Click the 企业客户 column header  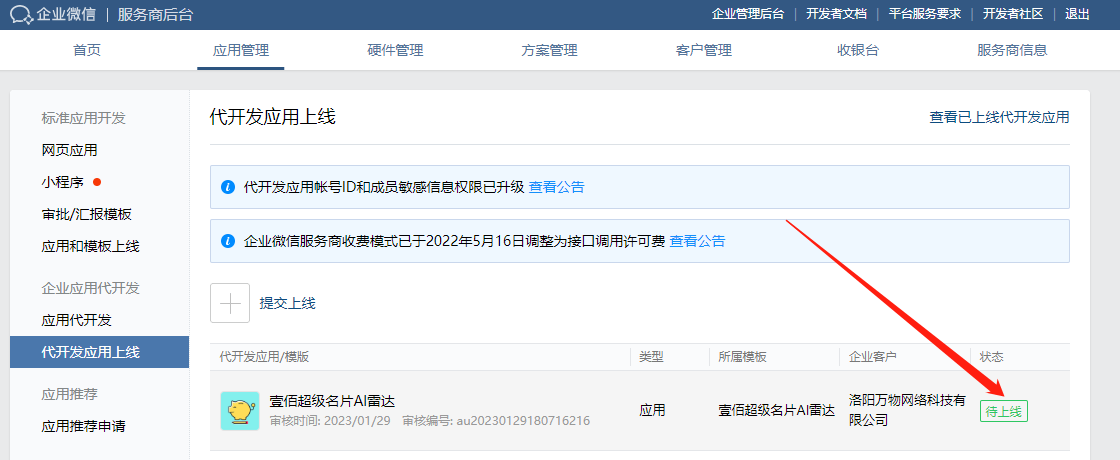pyautogui.click(x=873, y=356)
